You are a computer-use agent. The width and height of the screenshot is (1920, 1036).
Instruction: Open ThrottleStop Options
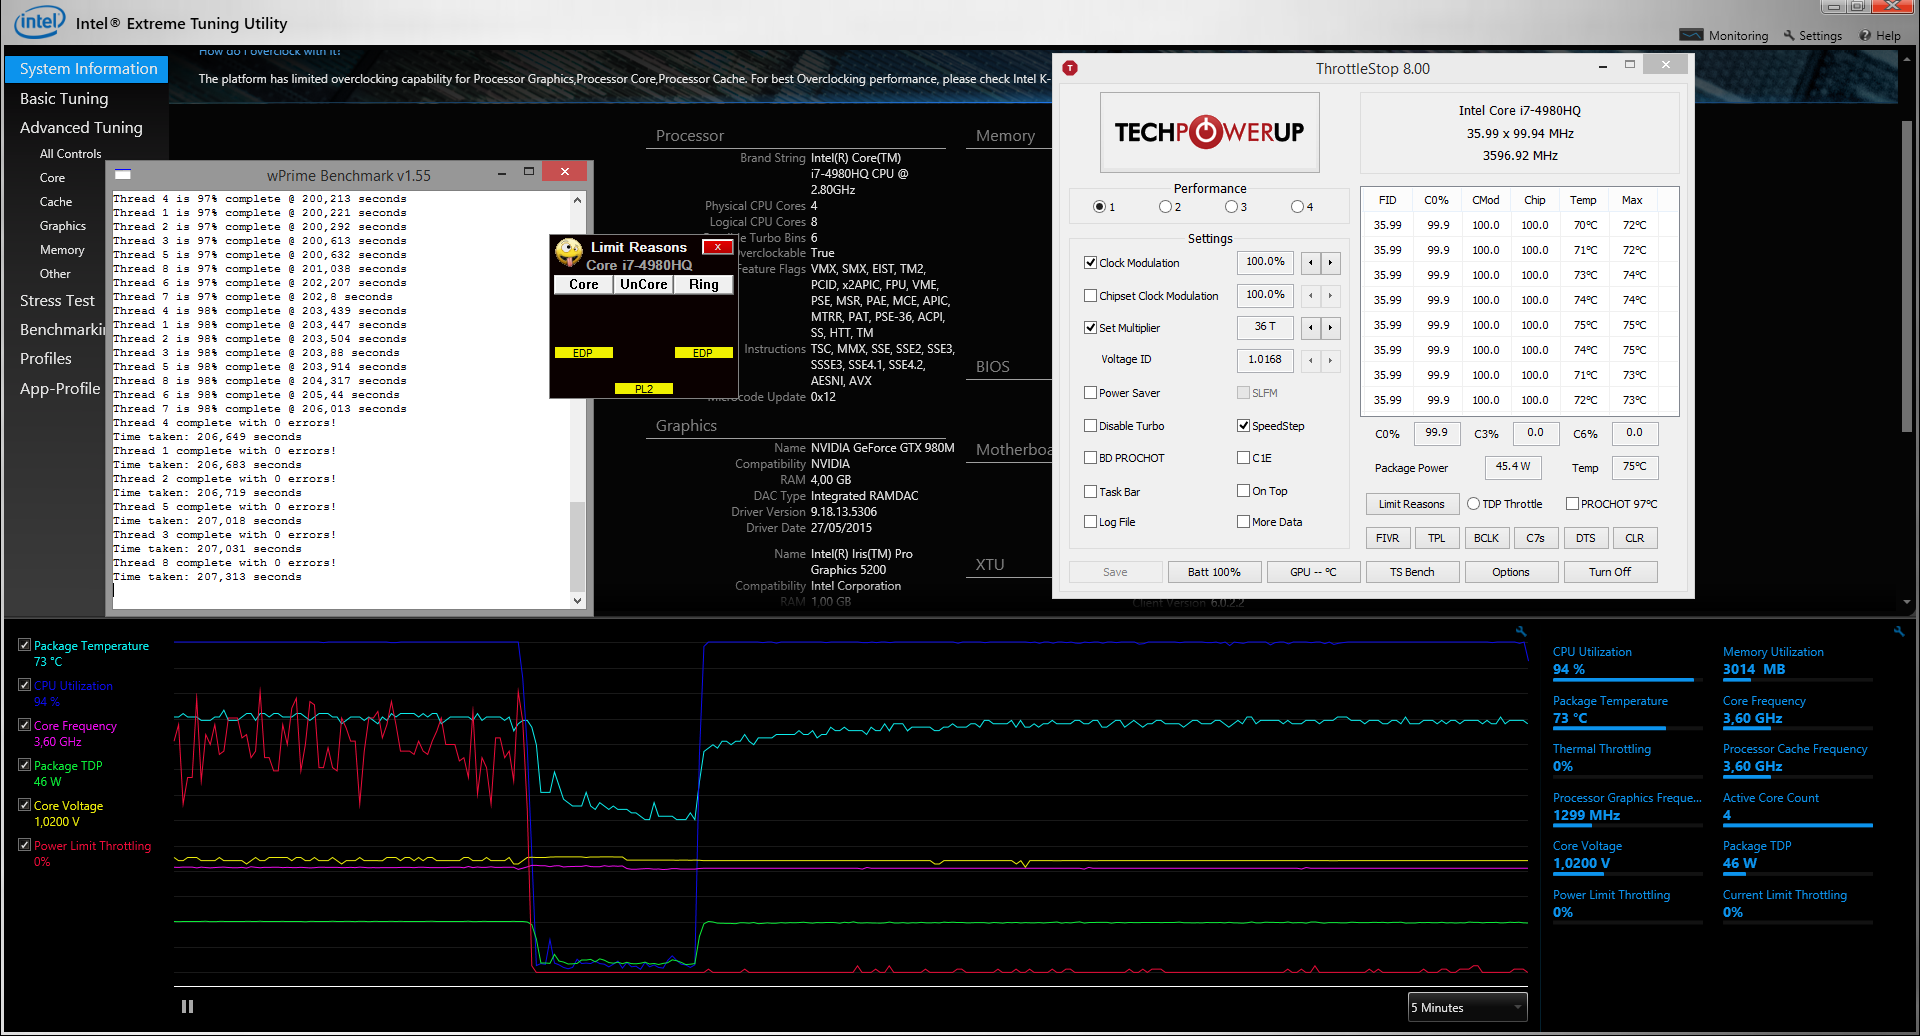point(1511,572)
